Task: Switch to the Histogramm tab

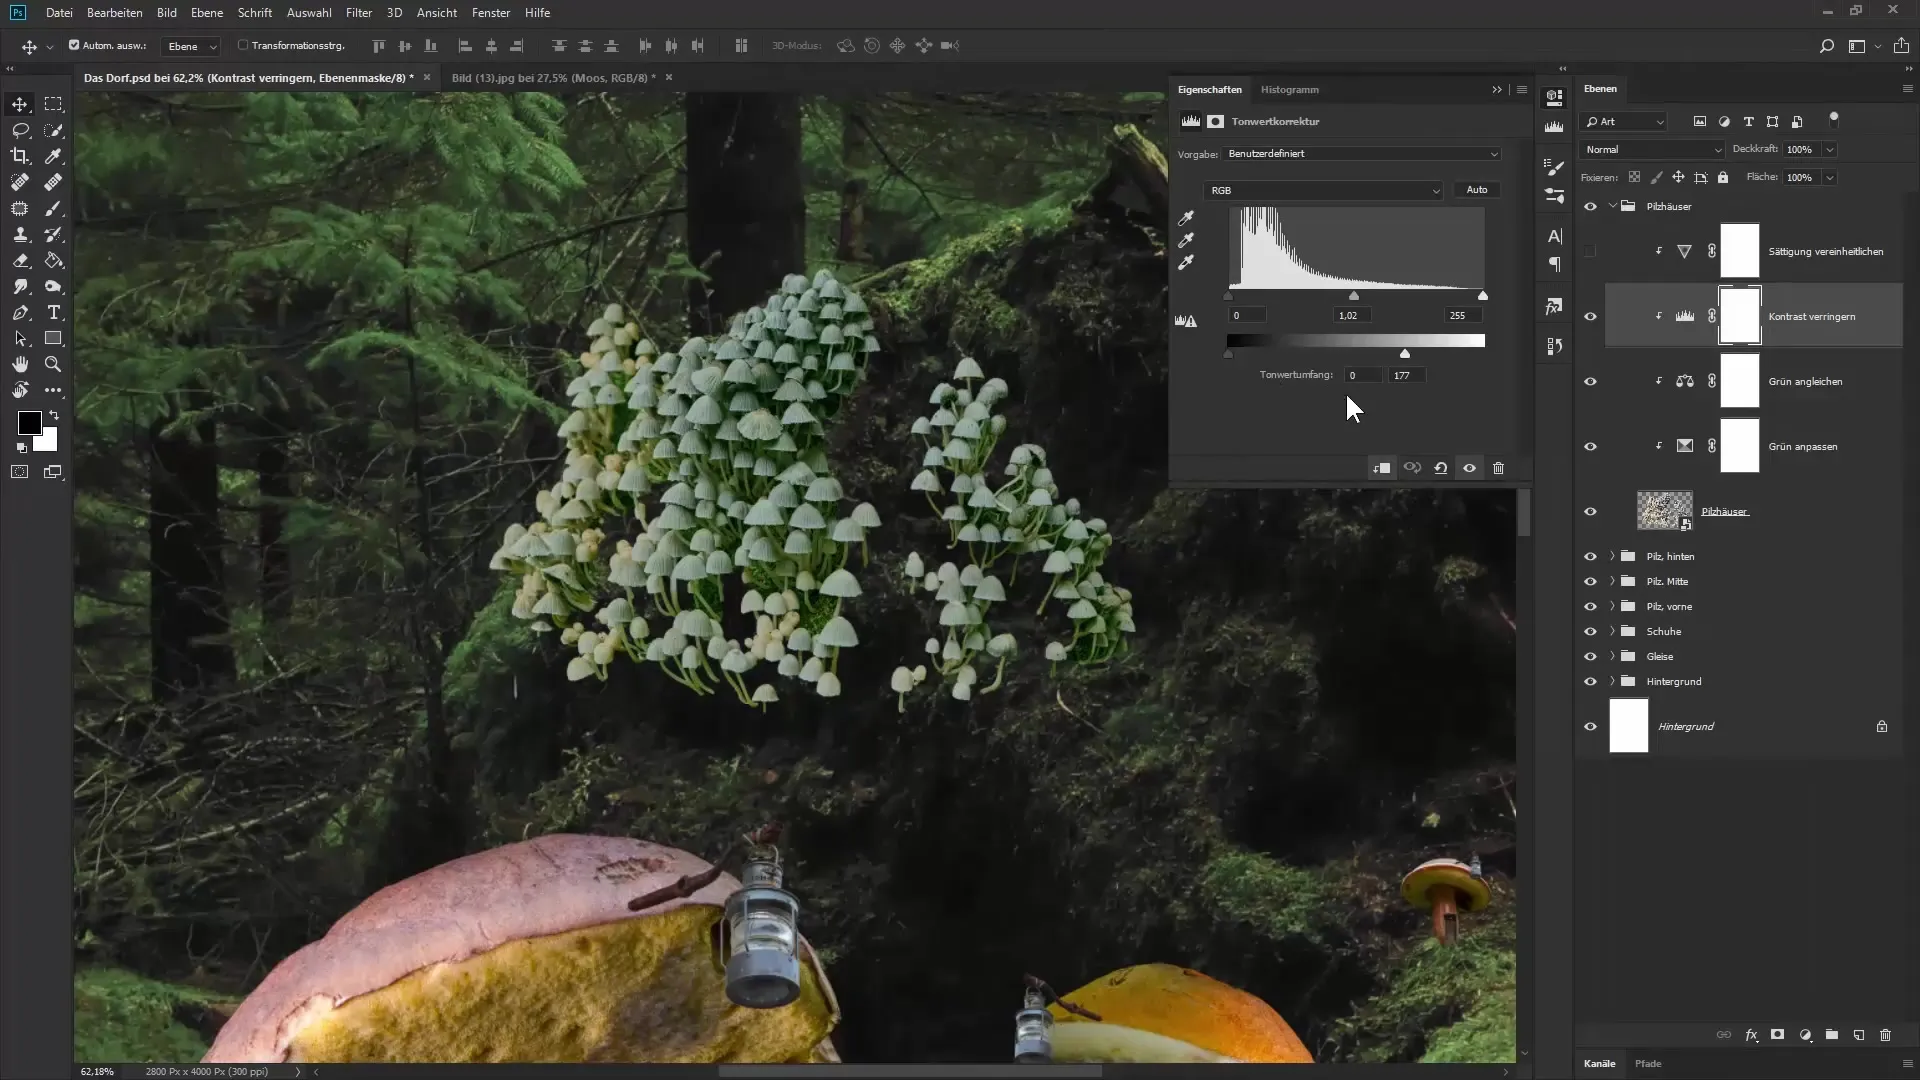Action: coord(1289,89)
